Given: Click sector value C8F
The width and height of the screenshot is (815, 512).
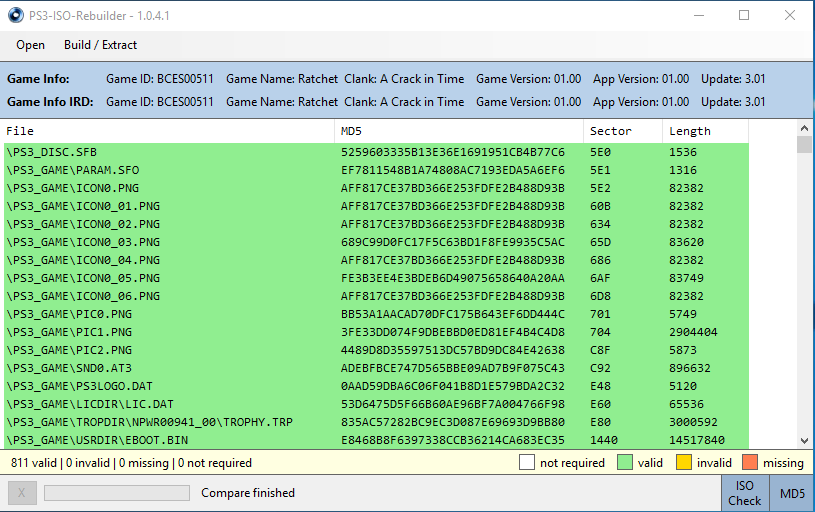Looking at the screenshot, I should coord(600,350).
